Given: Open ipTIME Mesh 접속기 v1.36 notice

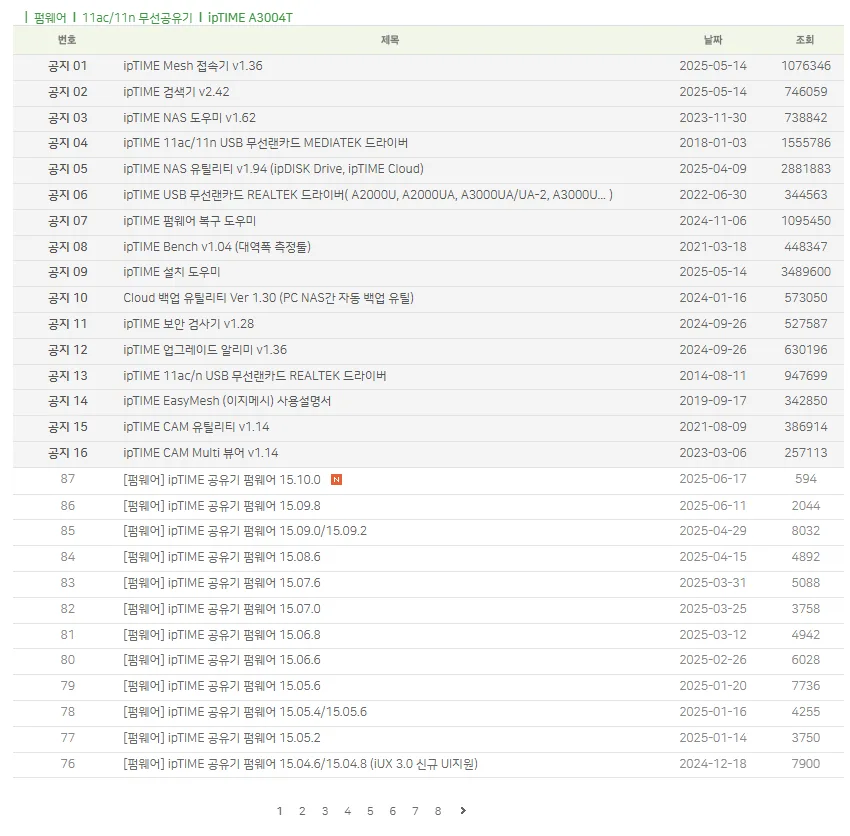Looking at the screenshot, I should [x=192, y=66].
